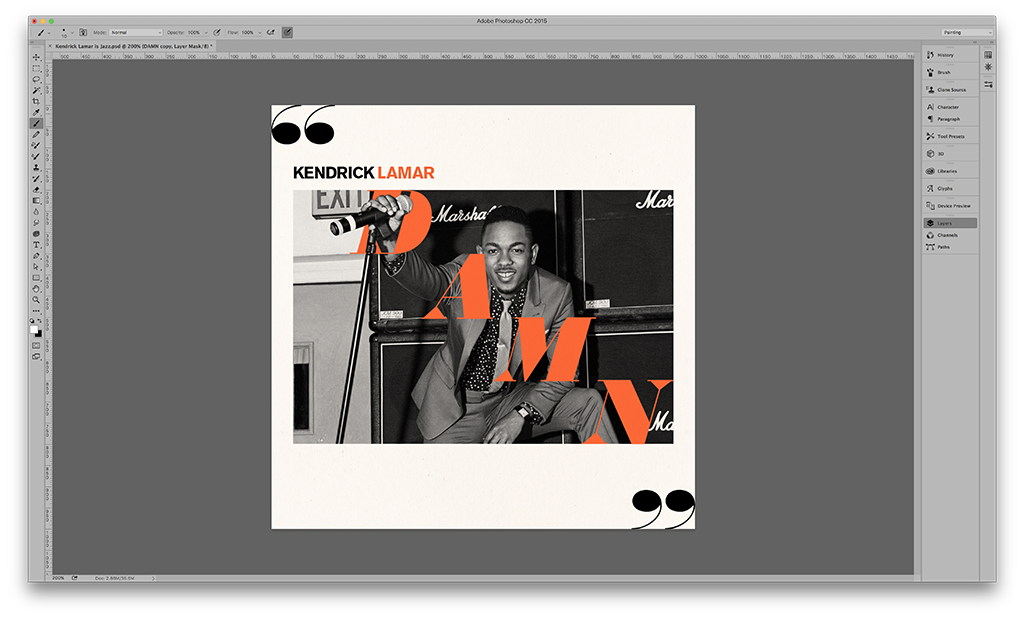Click the white foreground color swatch
Viewport: 1024px width, 620px height.
(34, 329)
